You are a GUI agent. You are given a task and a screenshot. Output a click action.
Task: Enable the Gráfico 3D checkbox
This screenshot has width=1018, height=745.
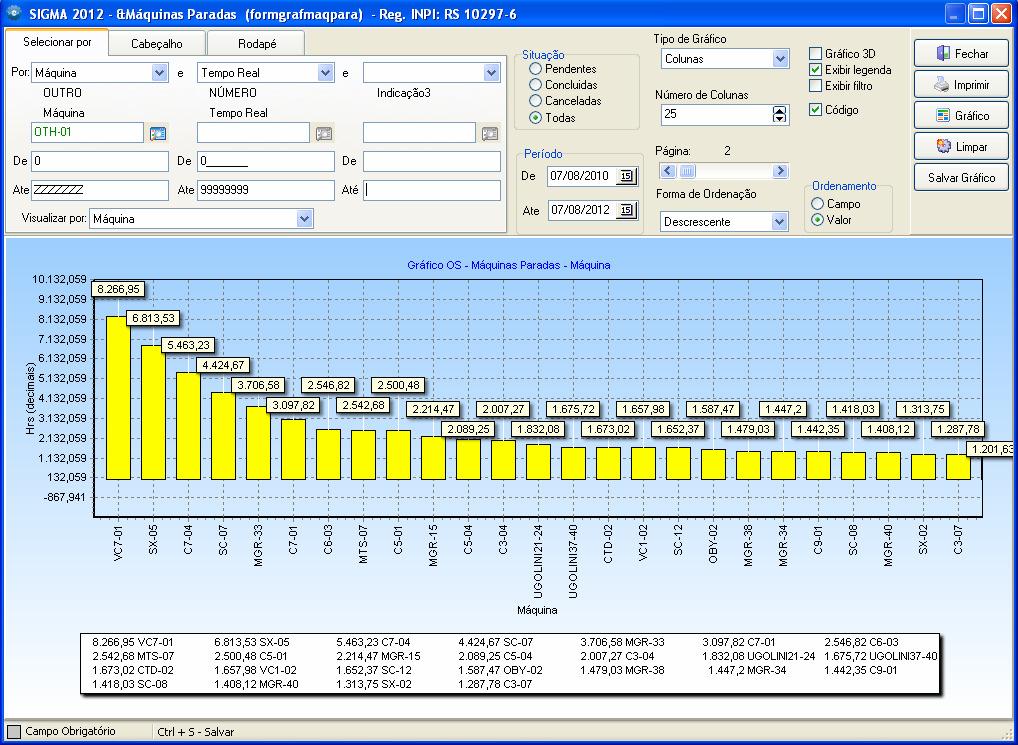[815, 54]
